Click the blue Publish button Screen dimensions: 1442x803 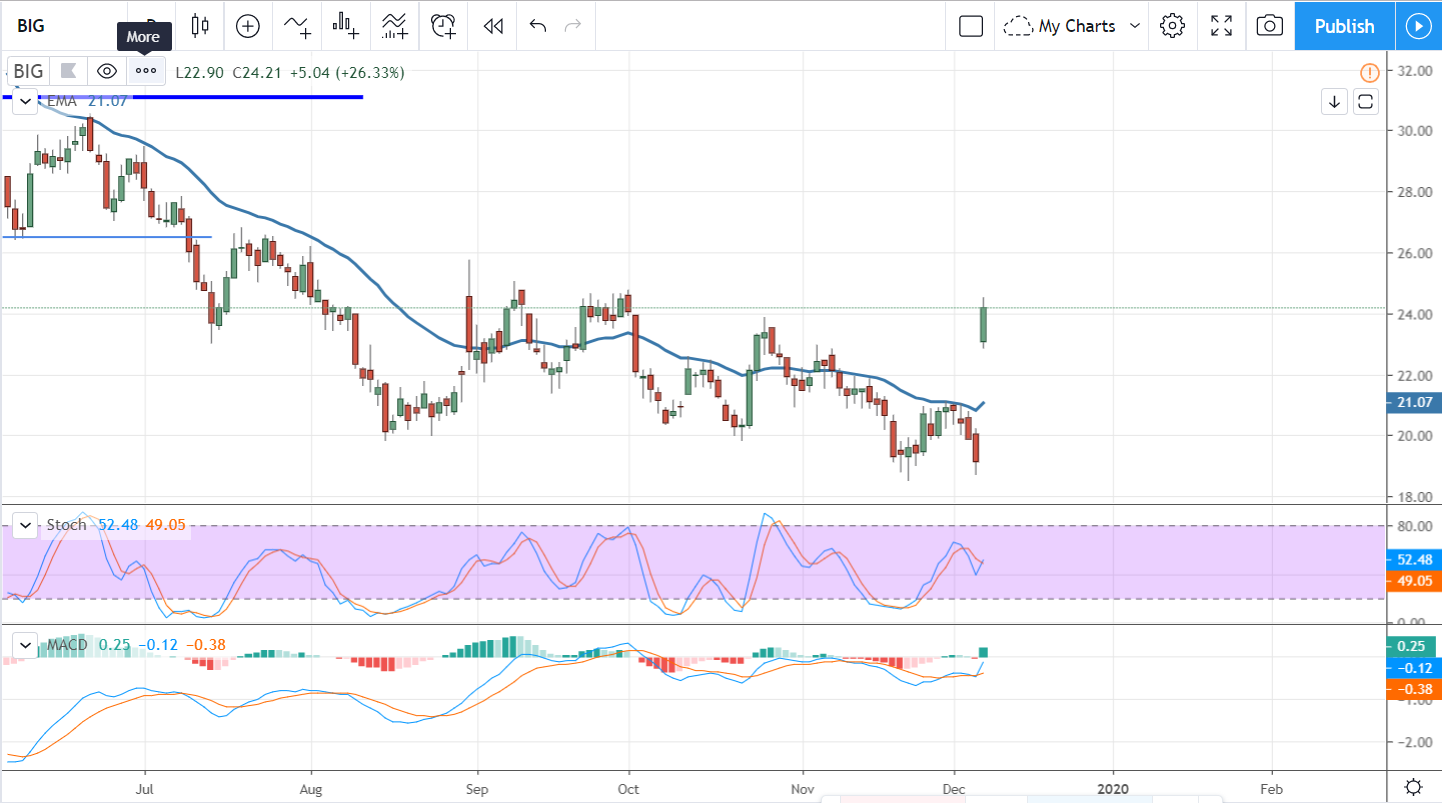1344,26
